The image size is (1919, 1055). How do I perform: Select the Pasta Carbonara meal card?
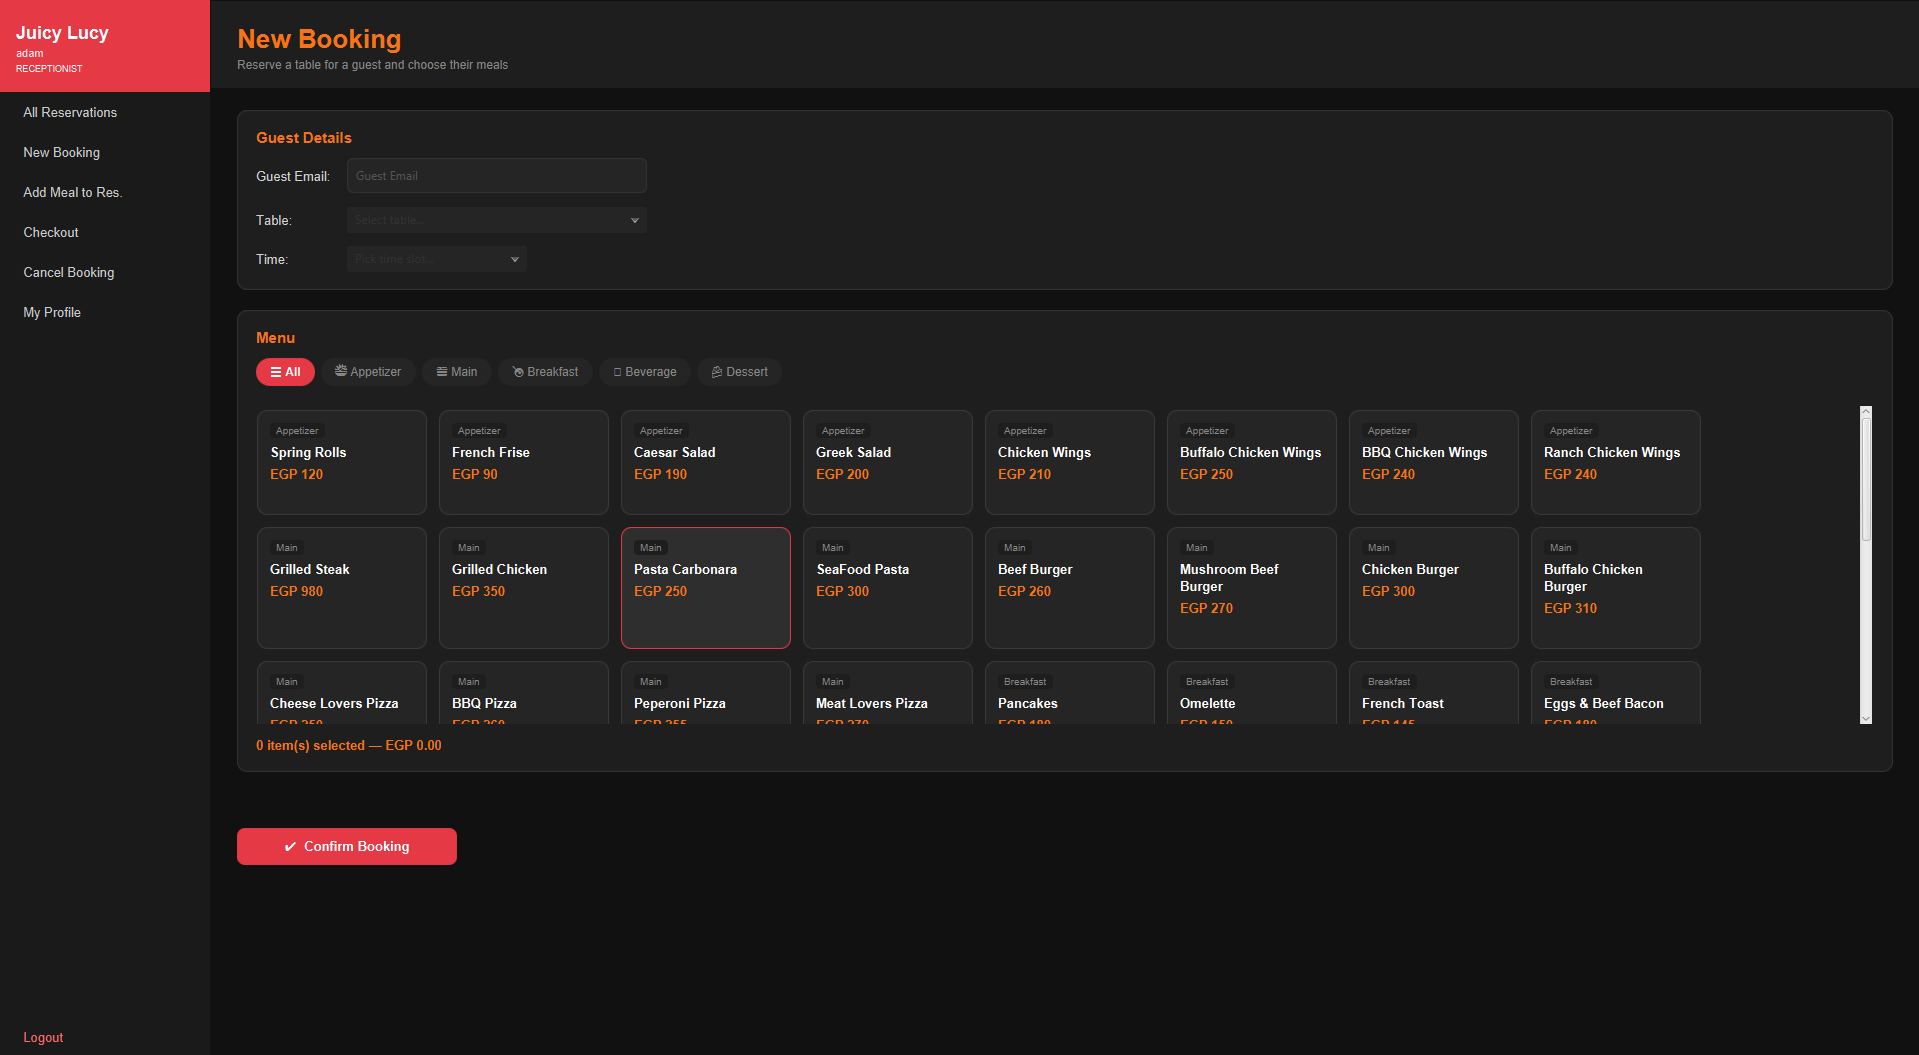pos(706,588)
